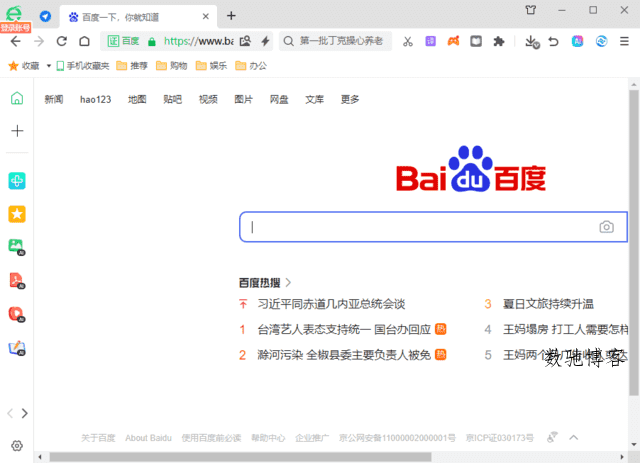Open the 娱乐 bookmark folder
The width and height of the screenshot is (640, 463).
tap(211, 66)
